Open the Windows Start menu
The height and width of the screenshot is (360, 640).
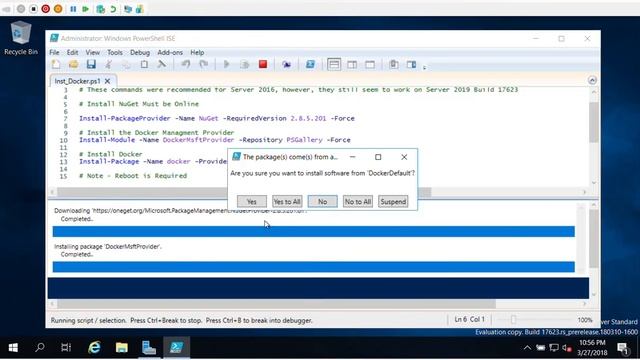tap(13, 347)
